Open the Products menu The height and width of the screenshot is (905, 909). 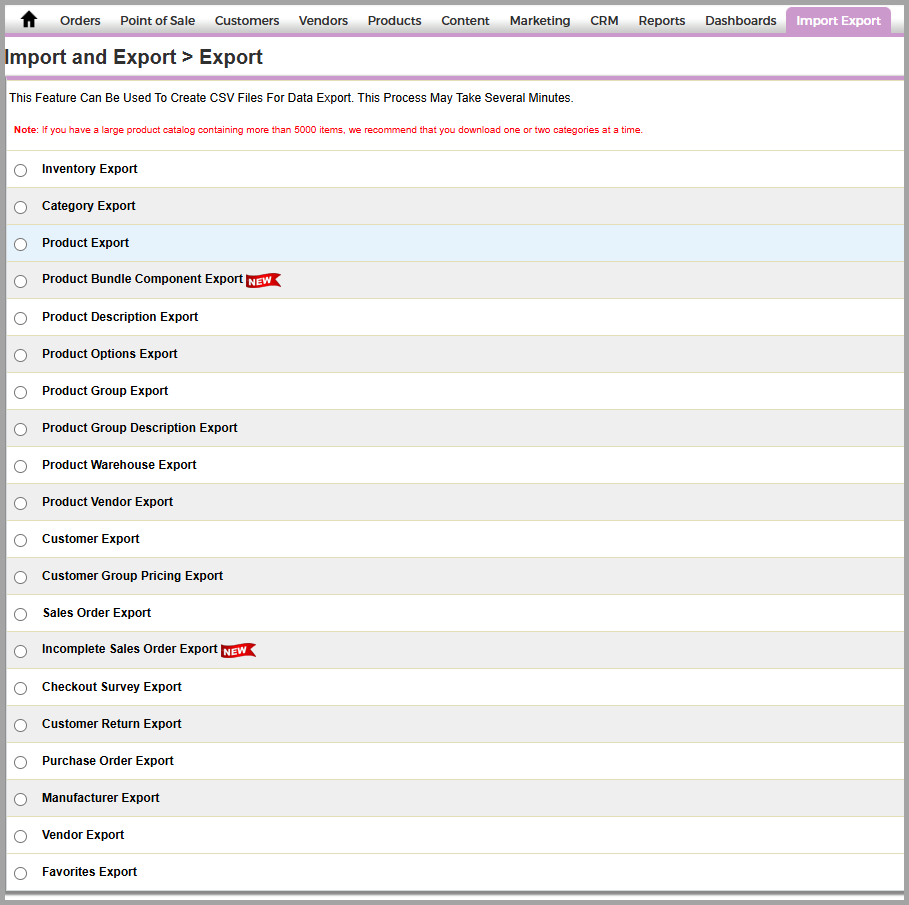tap(395, 21)
